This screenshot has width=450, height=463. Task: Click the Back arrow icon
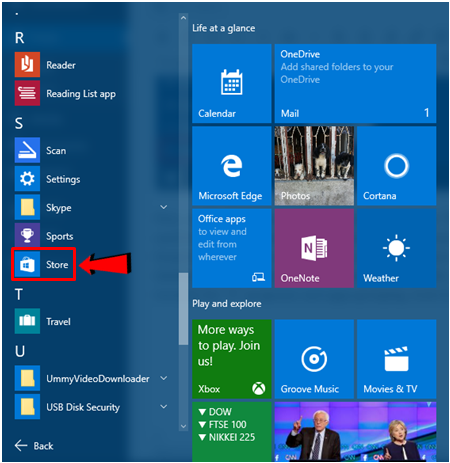[21, 445]
